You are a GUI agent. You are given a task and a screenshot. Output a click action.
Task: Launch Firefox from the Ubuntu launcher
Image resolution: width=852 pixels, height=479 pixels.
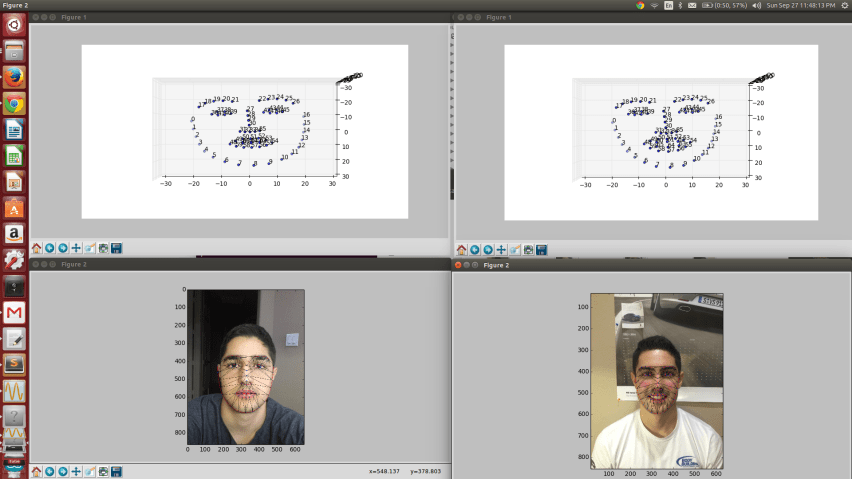14,77
